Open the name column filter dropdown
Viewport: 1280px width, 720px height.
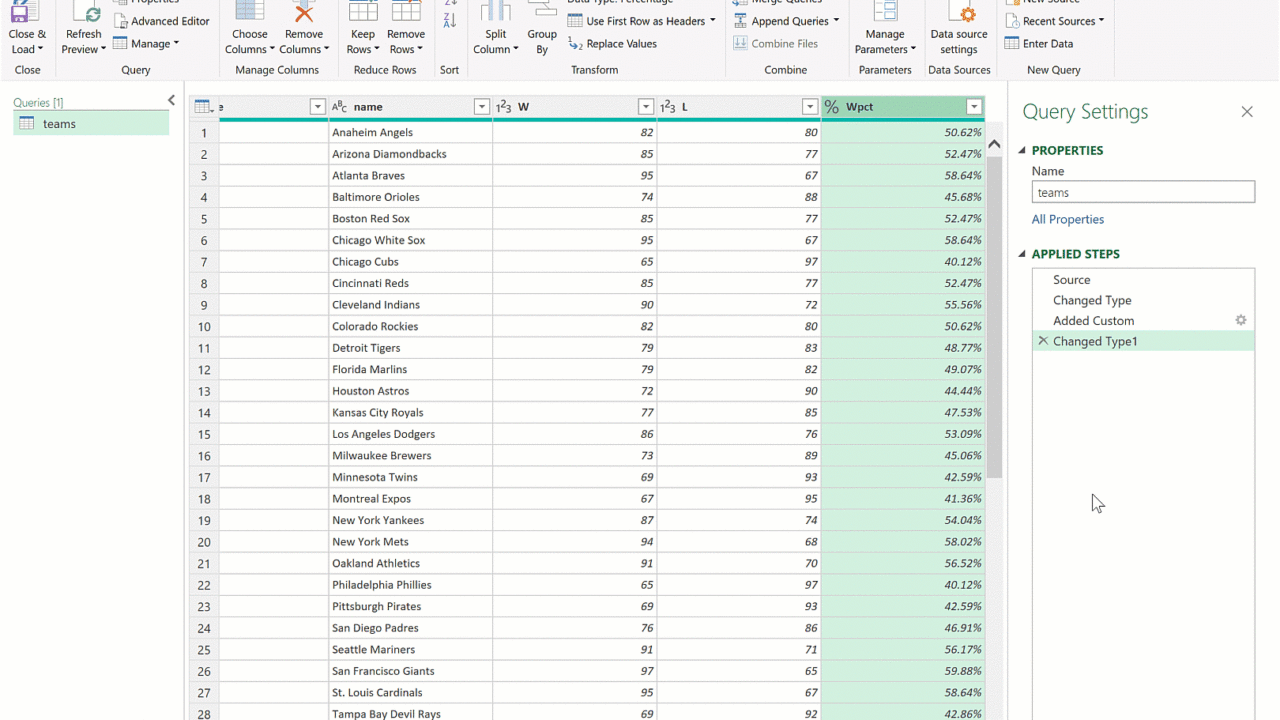click(x=482, y=107)
